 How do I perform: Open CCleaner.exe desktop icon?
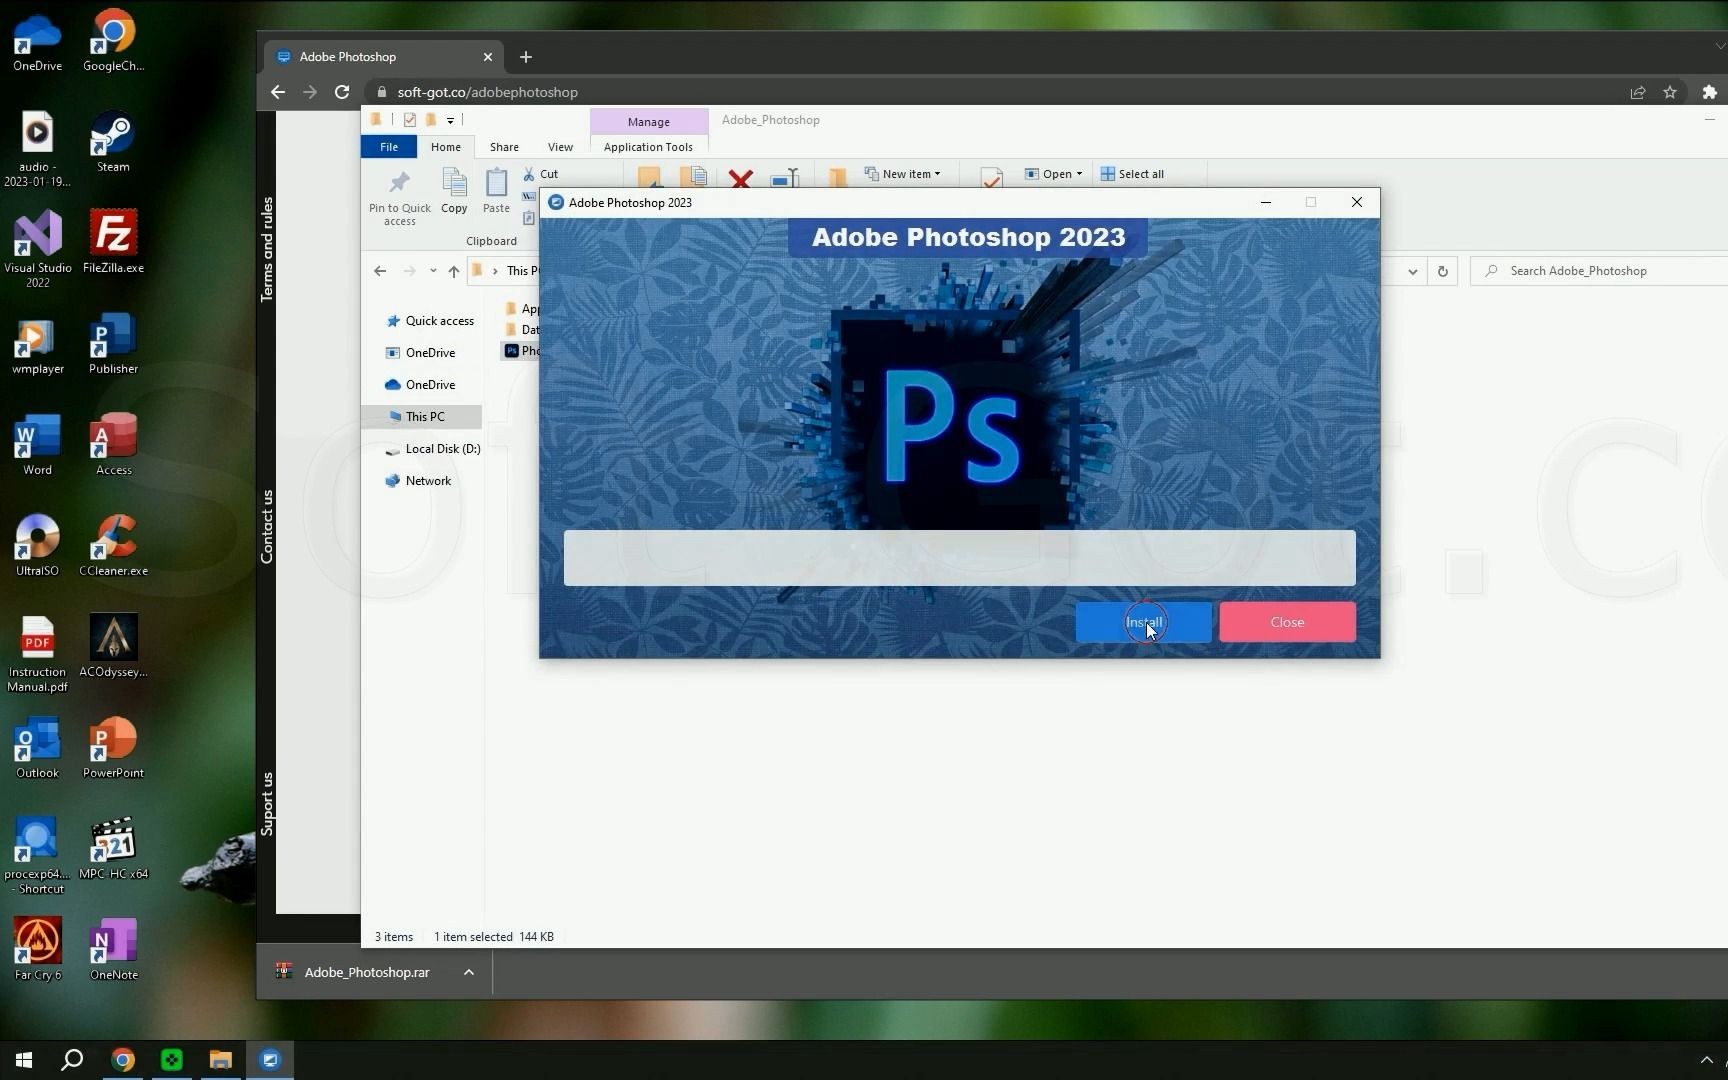pos(113,545)
